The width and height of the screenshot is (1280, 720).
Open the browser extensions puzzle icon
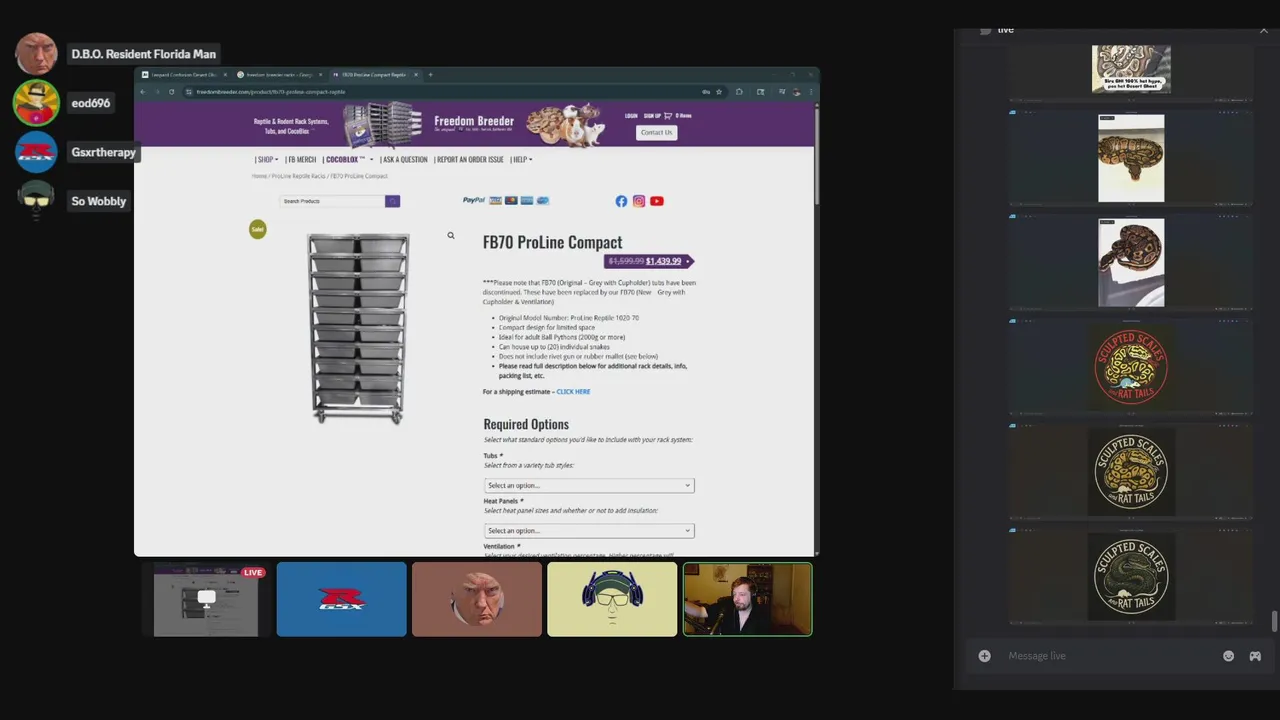click(x=739, y=92)
